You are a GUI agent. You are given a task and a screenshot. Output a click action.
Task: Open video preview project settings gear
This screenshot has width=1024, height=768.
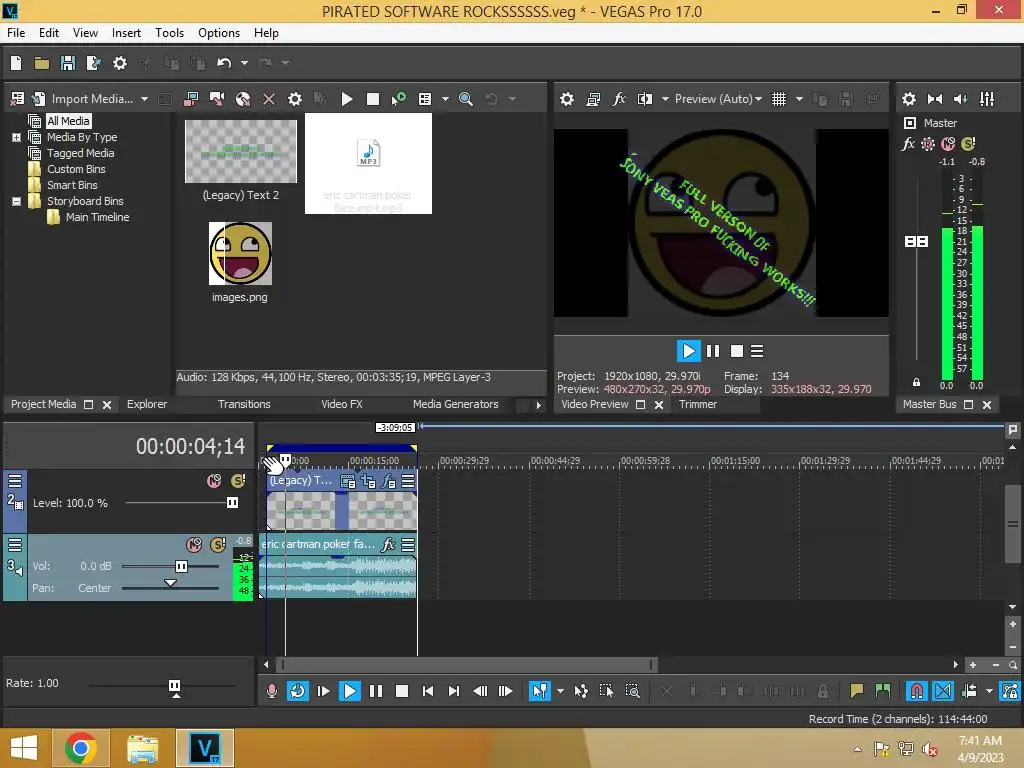click(567, 99)
